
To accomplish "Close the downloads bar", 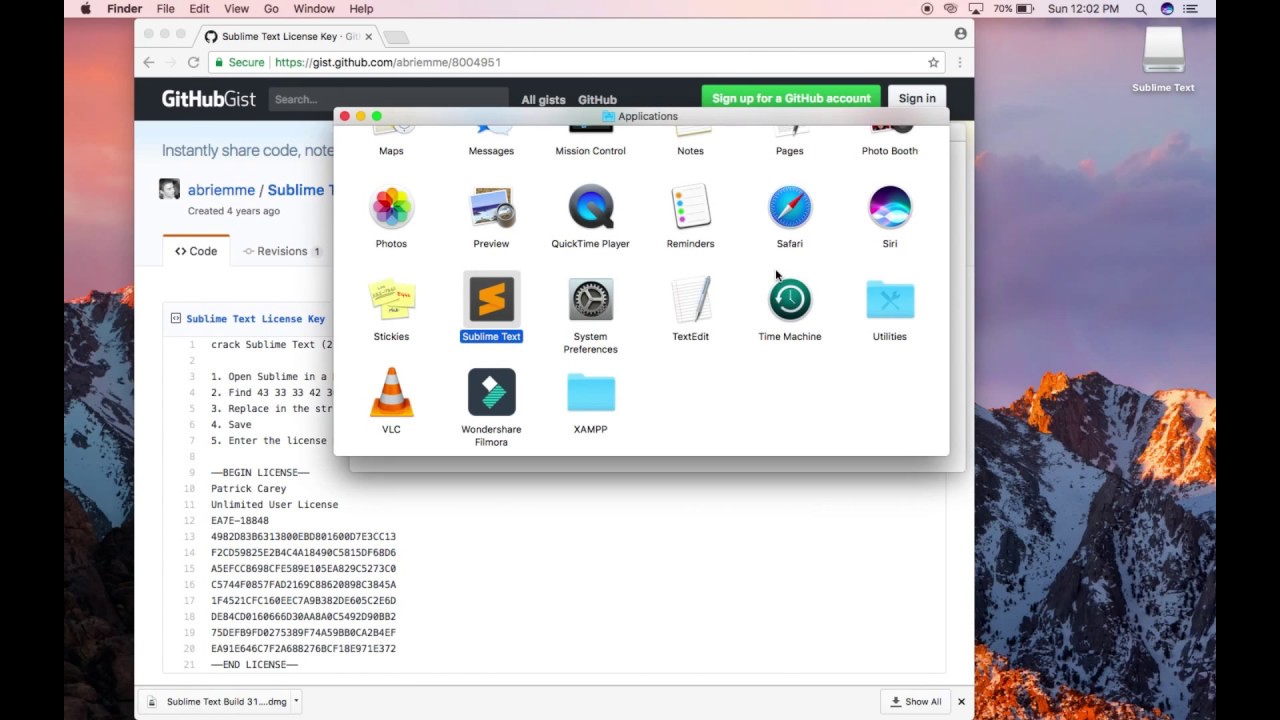I will point(961,702).
